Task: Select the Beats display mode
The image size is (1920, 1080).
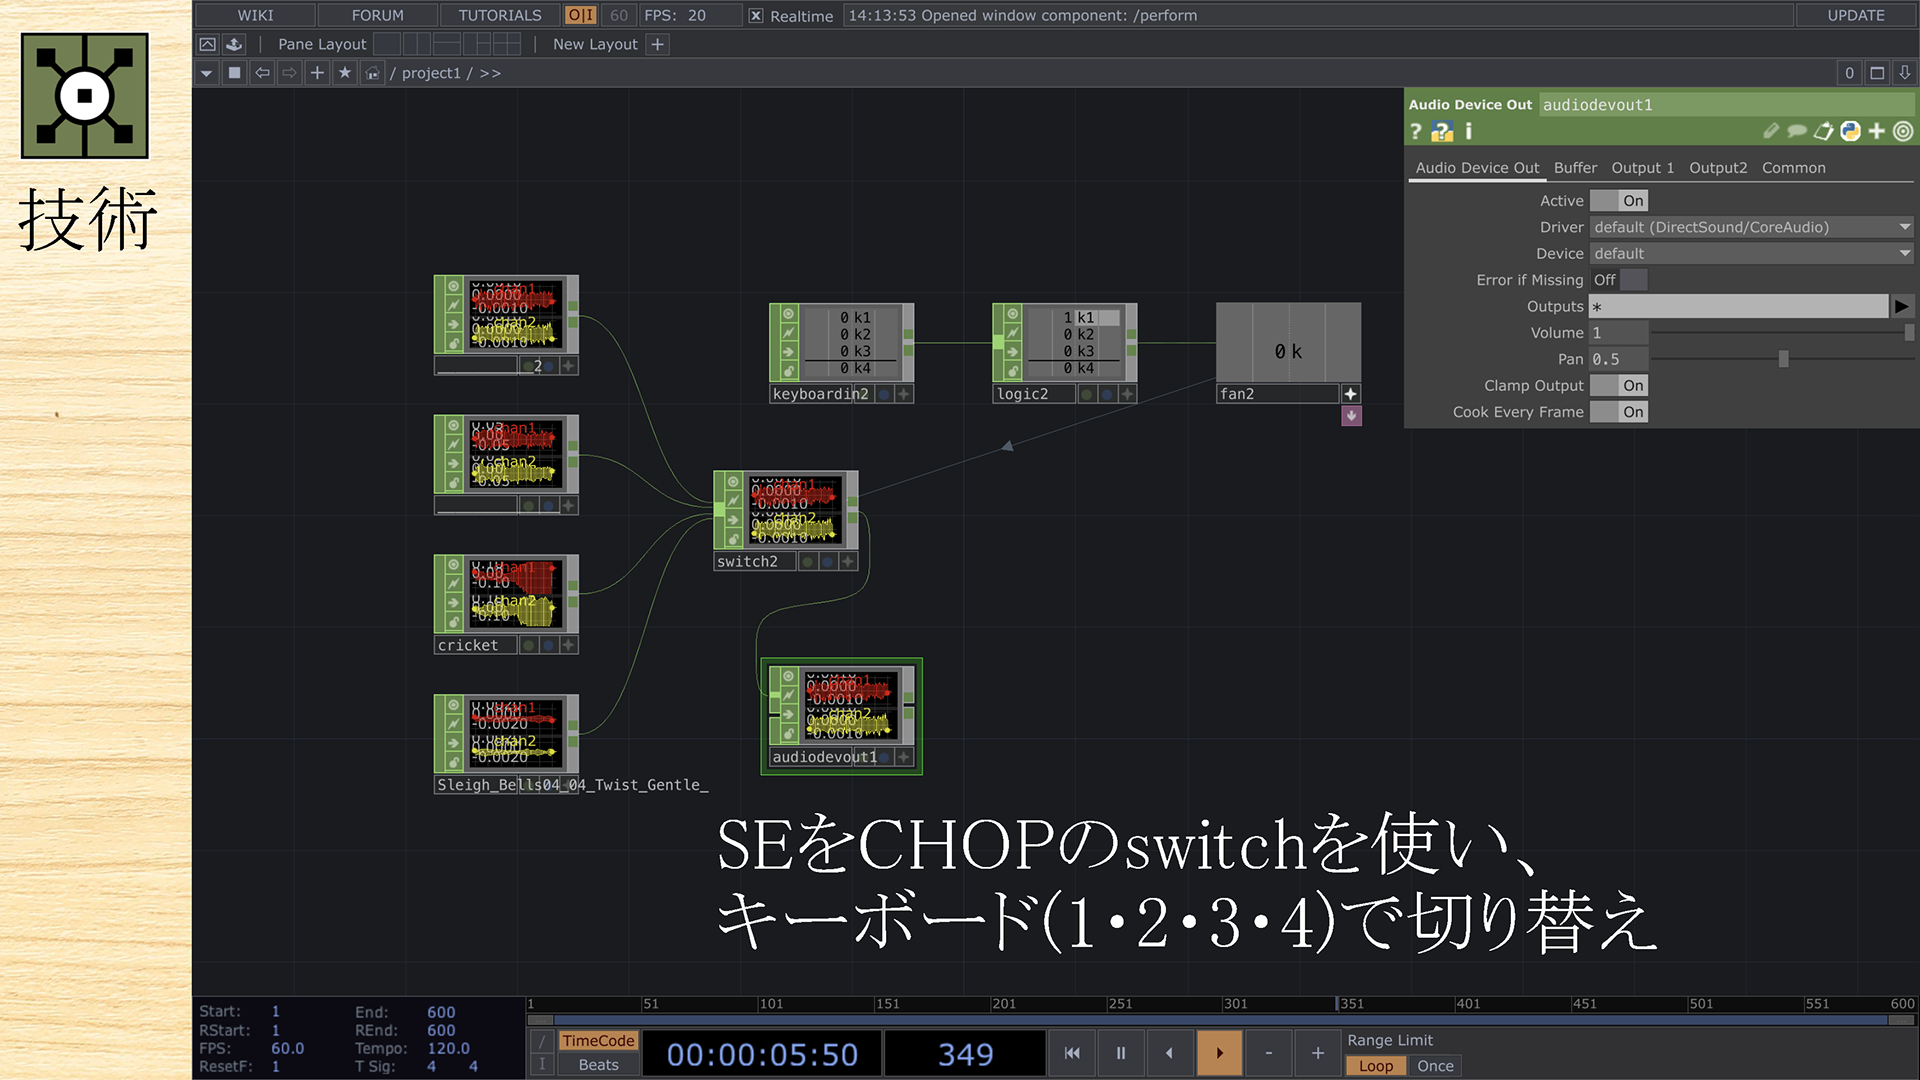Action: coord(598,1065)
